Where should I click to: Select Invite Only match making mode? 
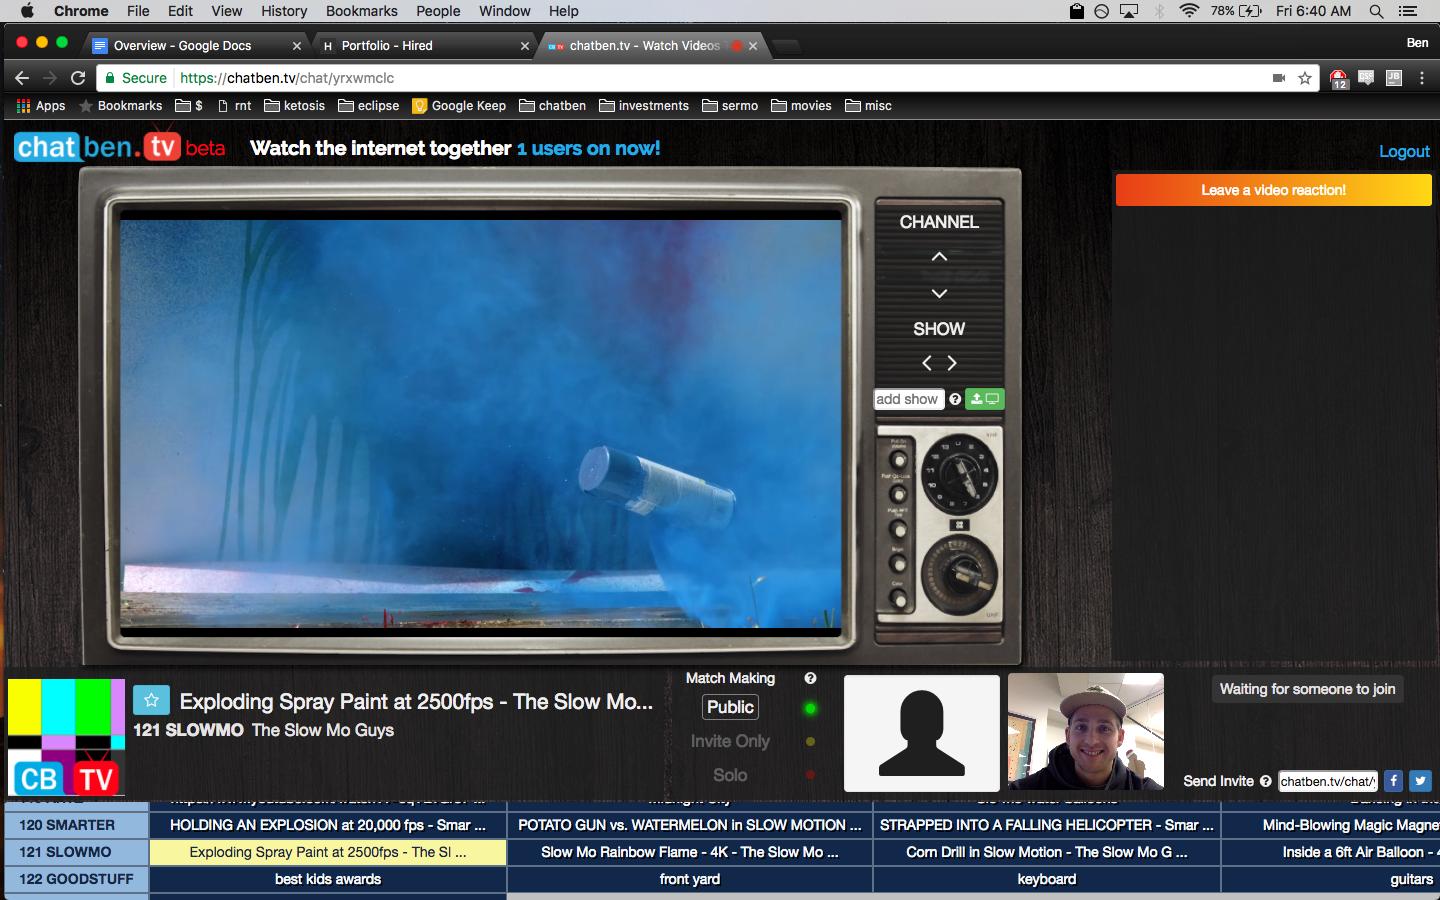pos(730,741)
